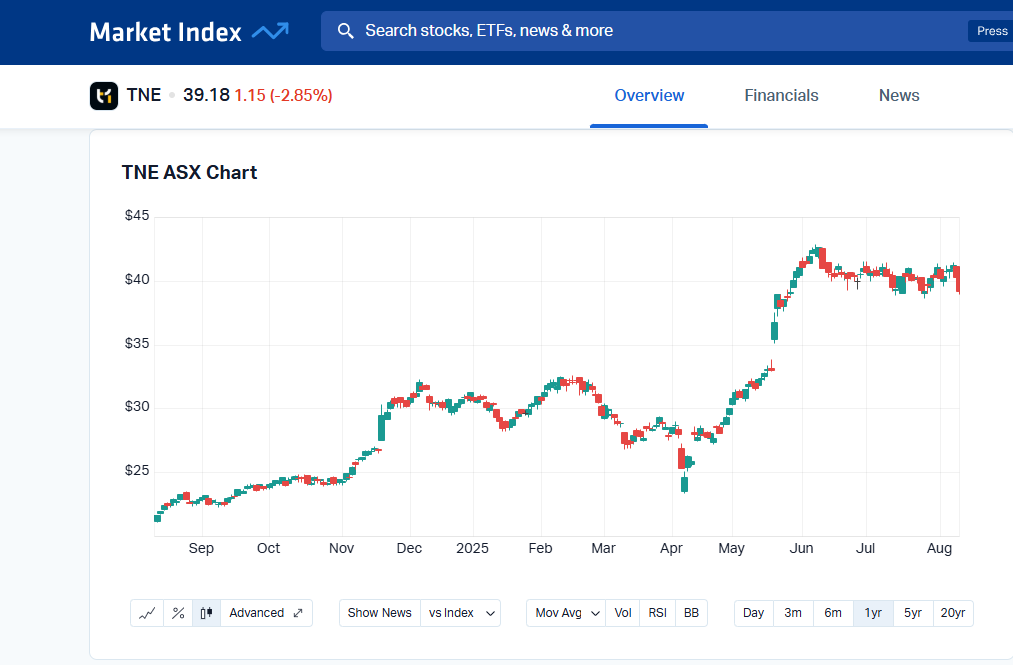Image resolution: width=1013 pixels, height=665 pixels.
Task: Turn on BB Bollinger Bands
Action: click(691, 613)
